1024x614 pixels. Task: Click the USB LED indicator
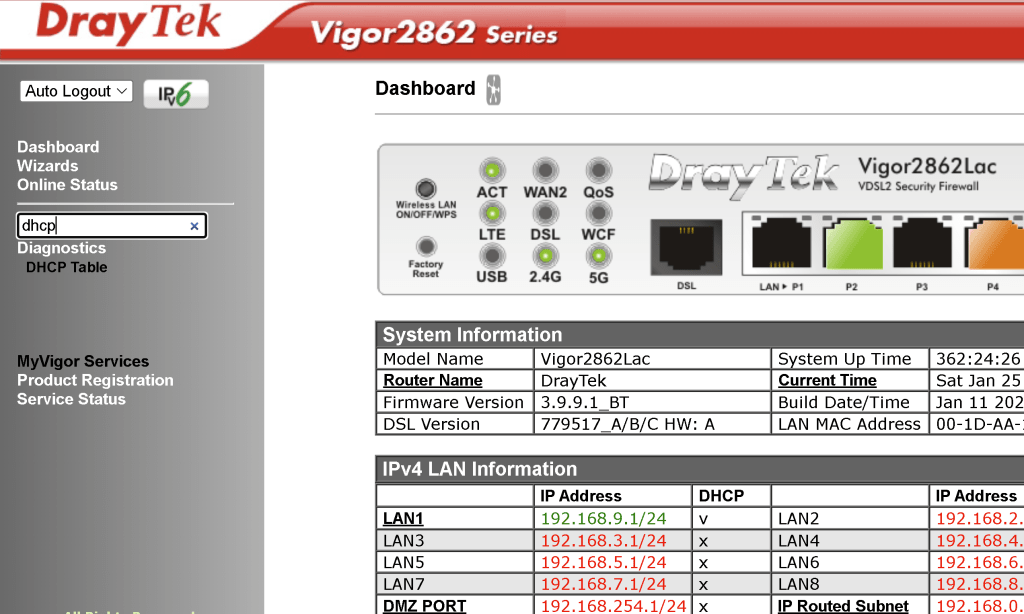(492, 256)
